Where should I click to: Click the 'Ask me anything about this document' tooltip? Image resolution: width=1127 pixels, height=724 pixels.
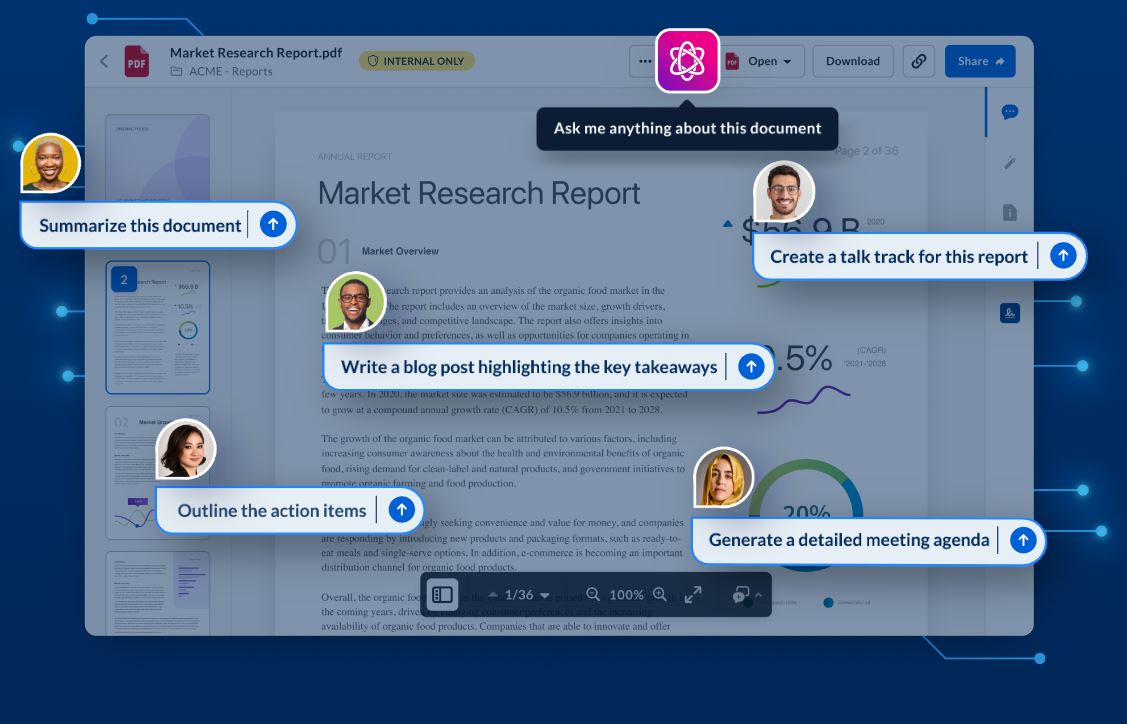click(687, 129)
